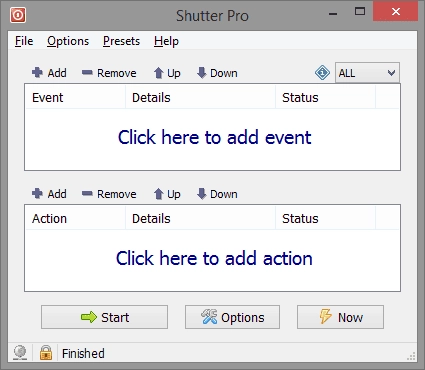Minimize the Shutter Pro window
The image size is (425, 370).
click(x=333, y=13)
